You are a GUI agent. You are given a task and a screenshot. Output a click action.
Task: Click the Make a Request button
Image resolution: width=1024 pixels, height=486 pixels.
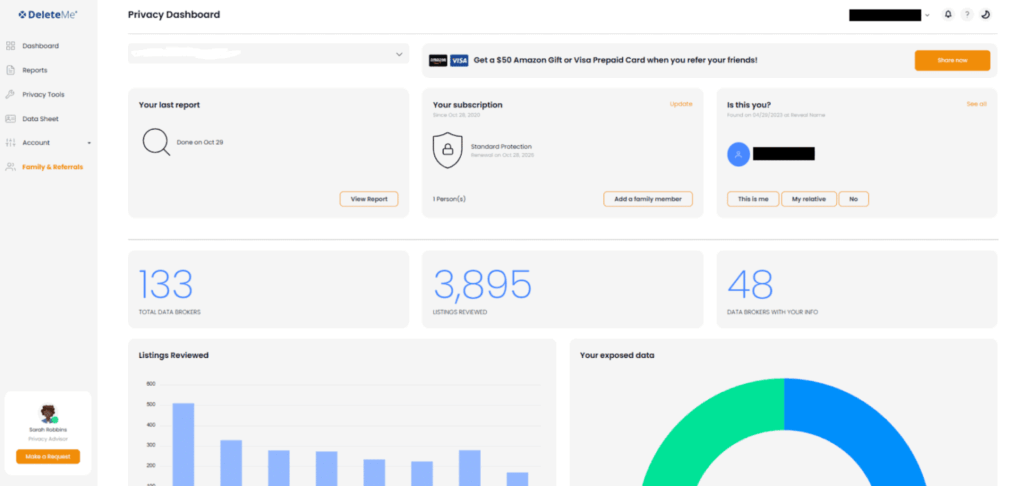pyautogui.click(x=48, y=457)
